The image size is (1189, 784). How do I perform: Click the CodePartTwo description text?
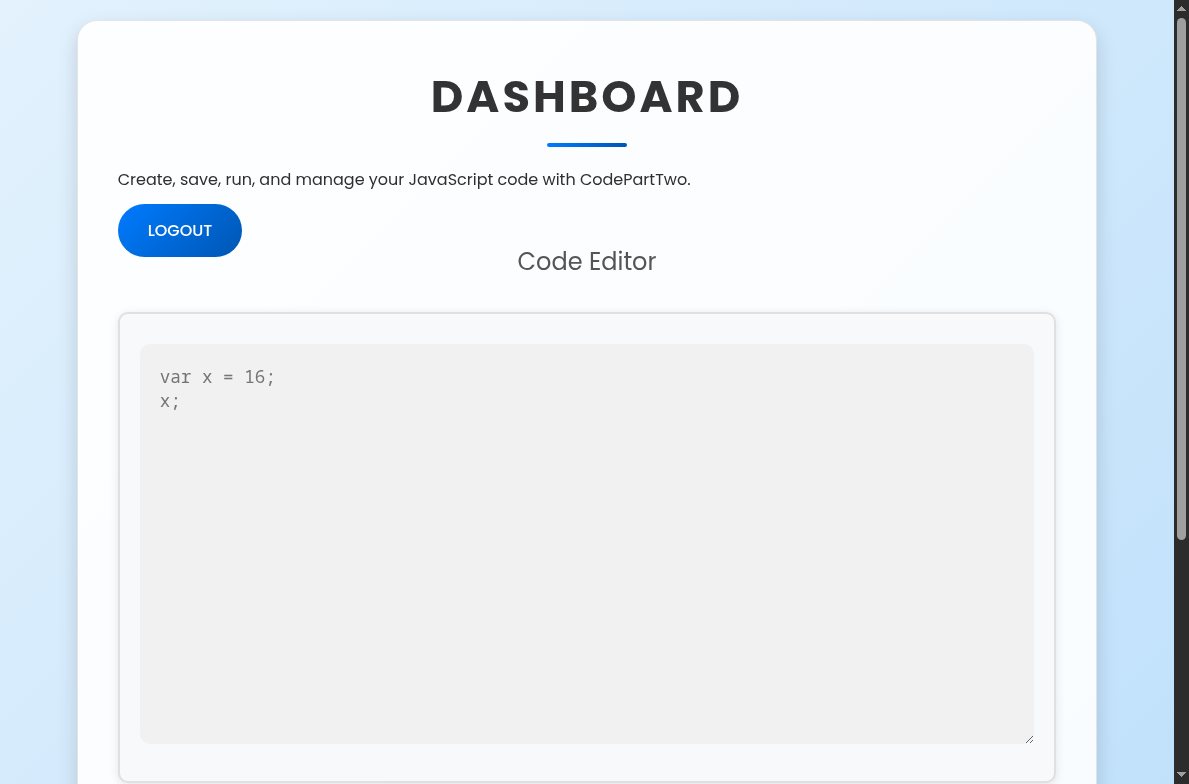404,180
